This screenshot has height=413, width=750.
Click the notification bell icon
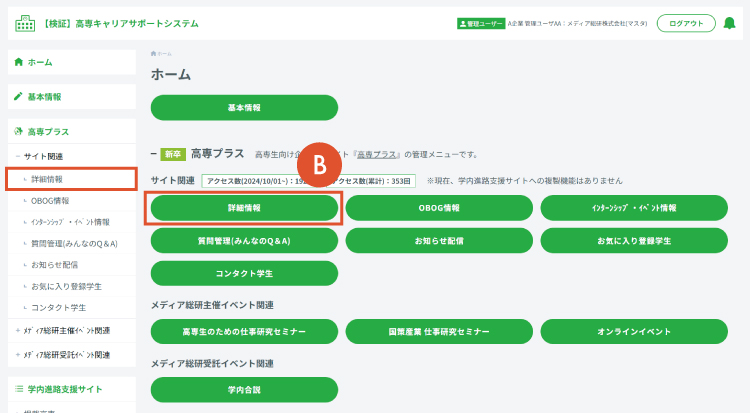(729, 23)
